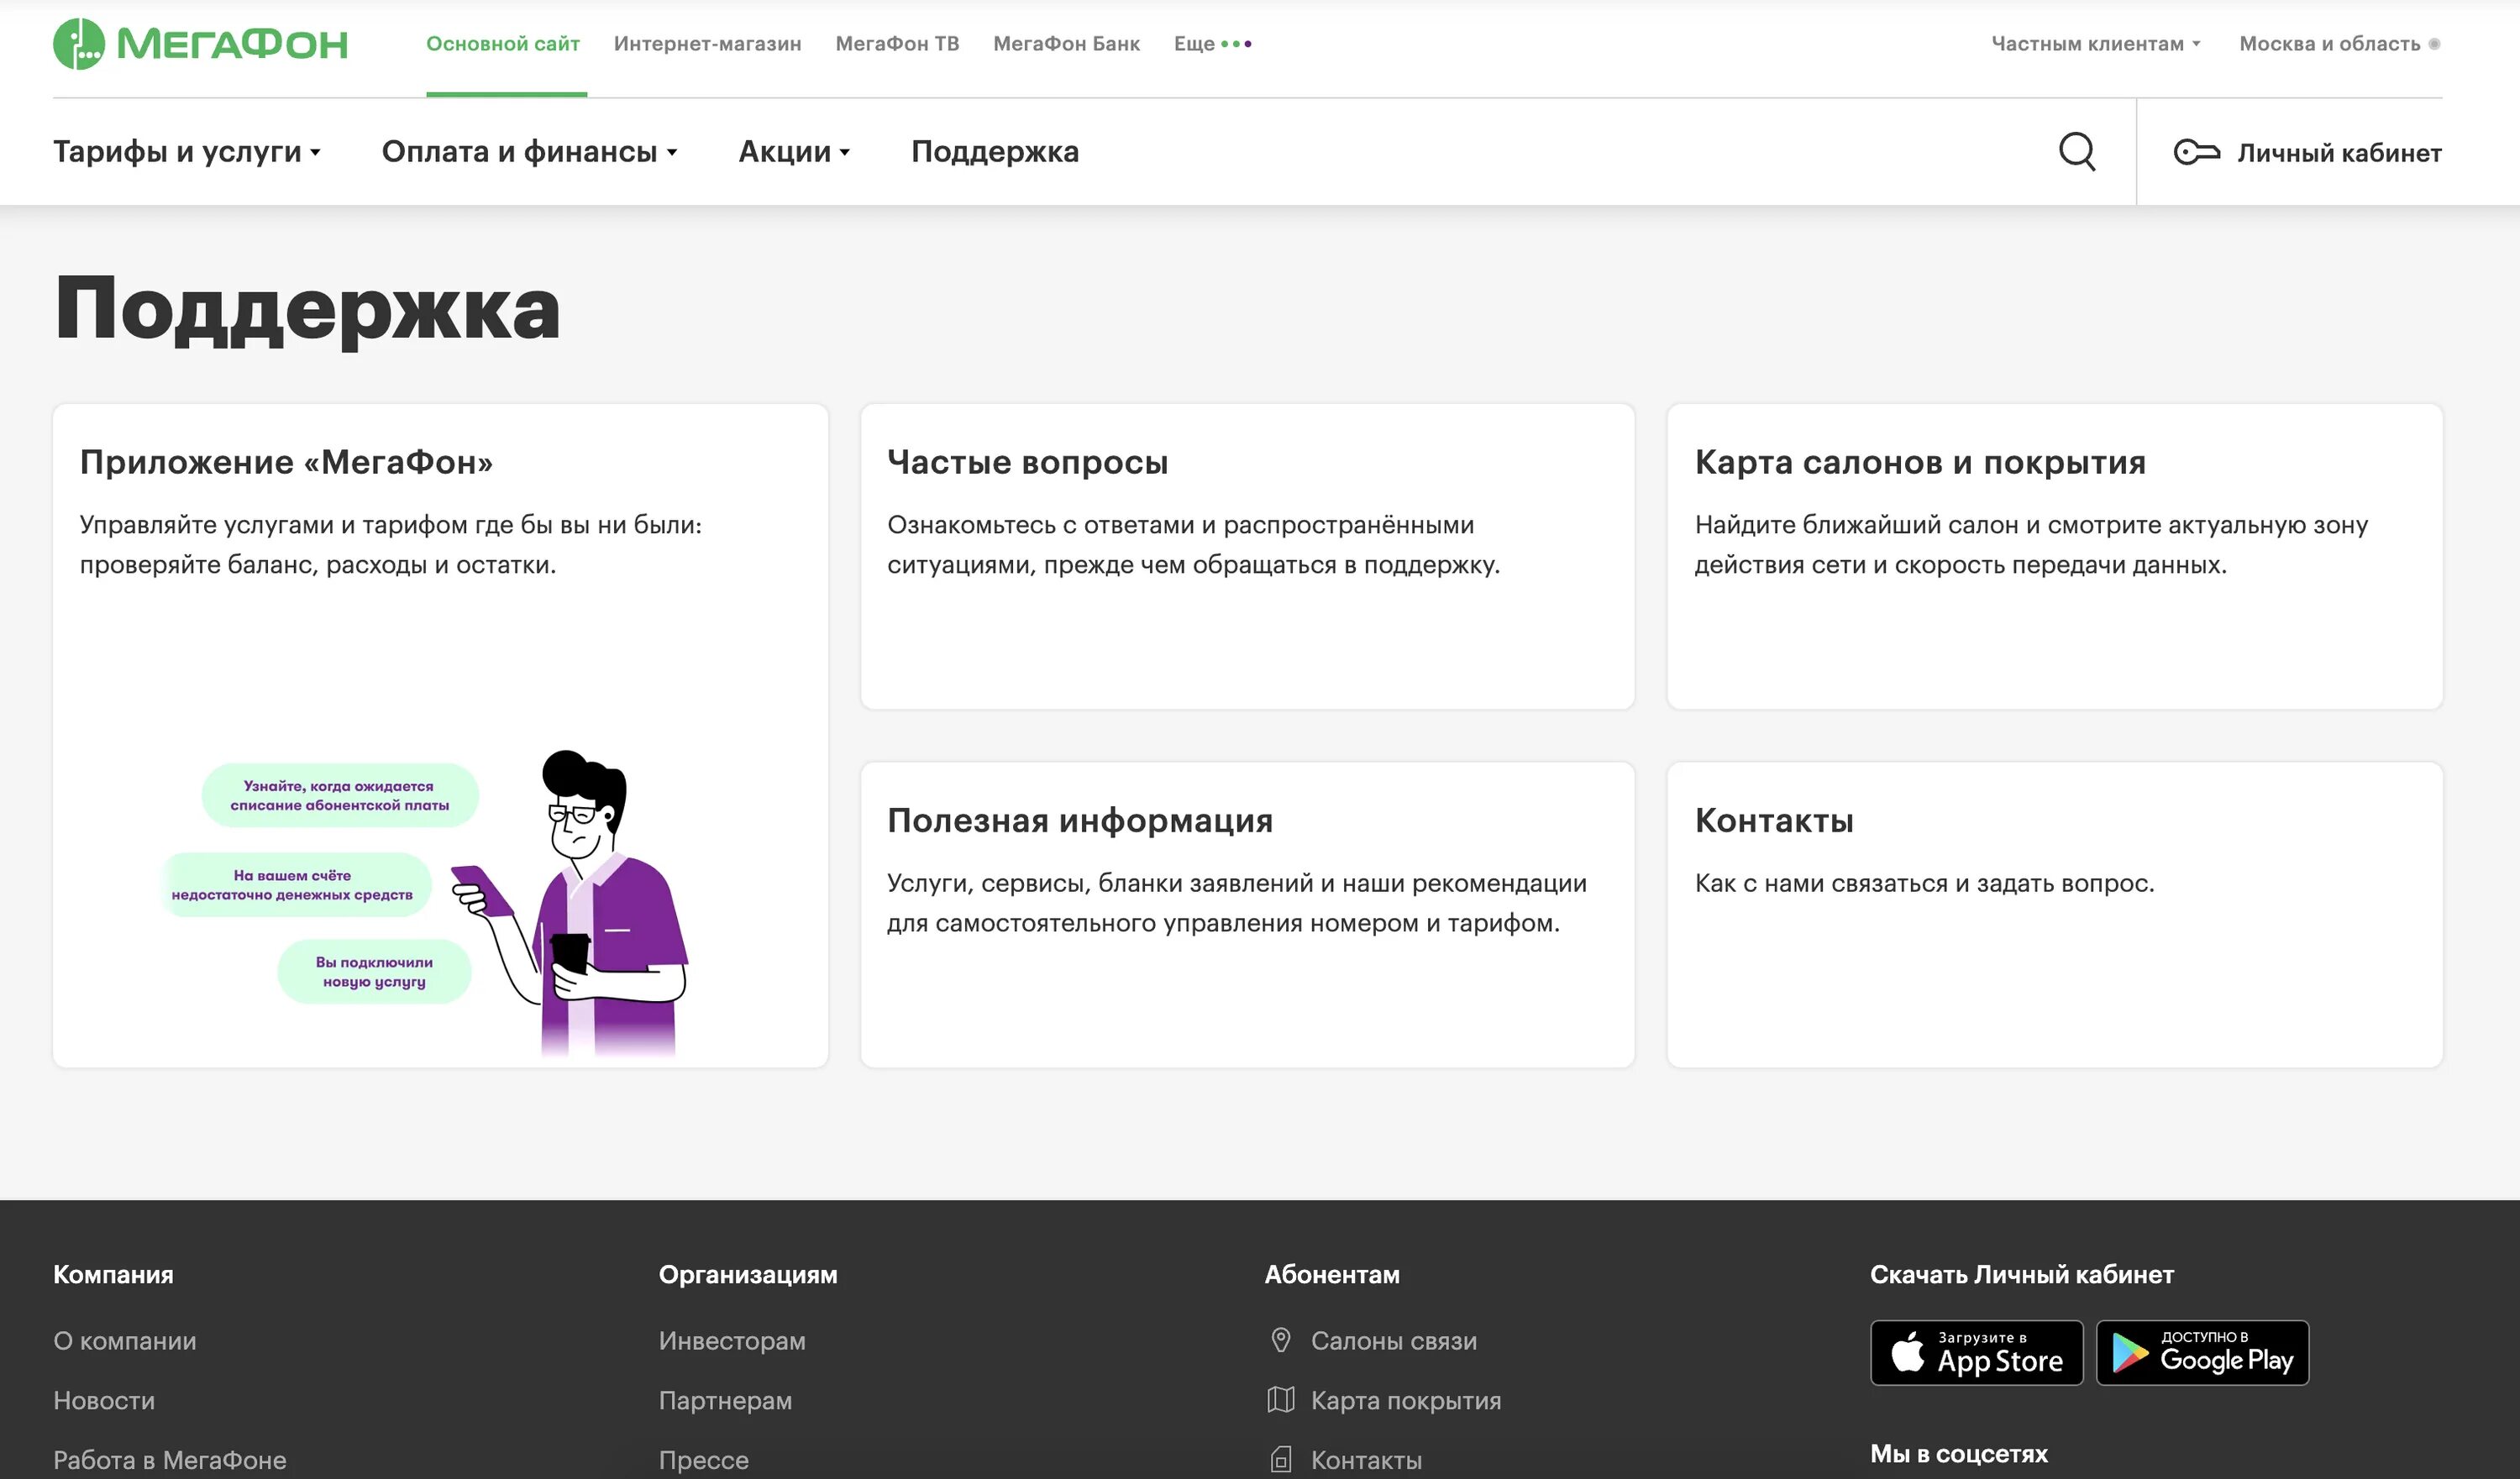Click the location dot next to Москва и область

(2434, 44)
